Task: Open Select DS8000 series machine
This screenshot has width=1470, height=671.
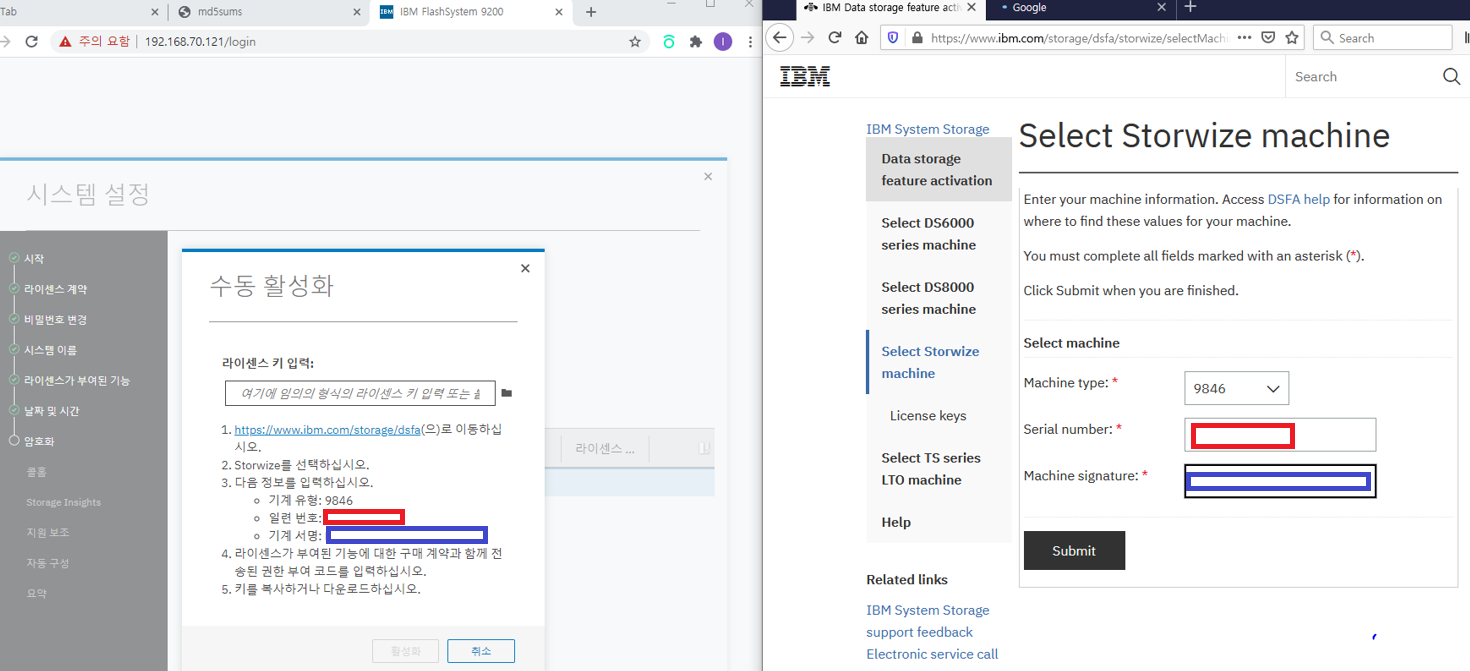Action: coord(939,298)
